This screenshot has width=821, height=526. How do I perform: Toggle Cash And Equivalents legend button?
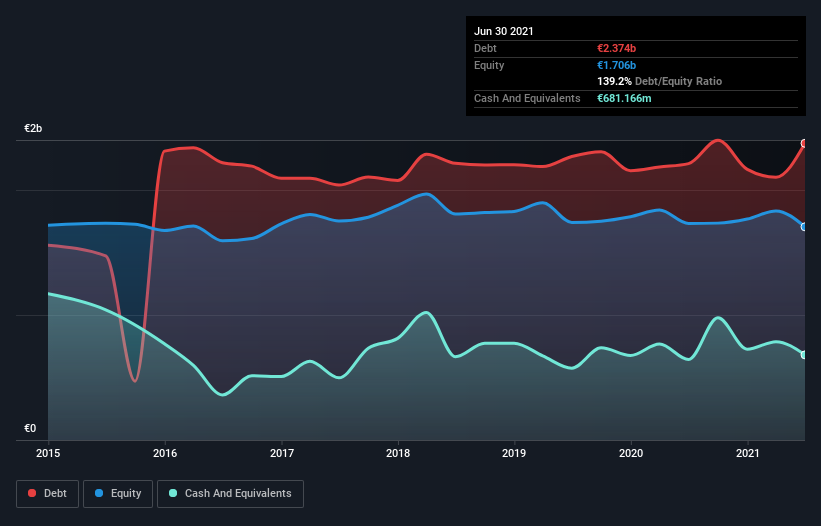(230, 494)
